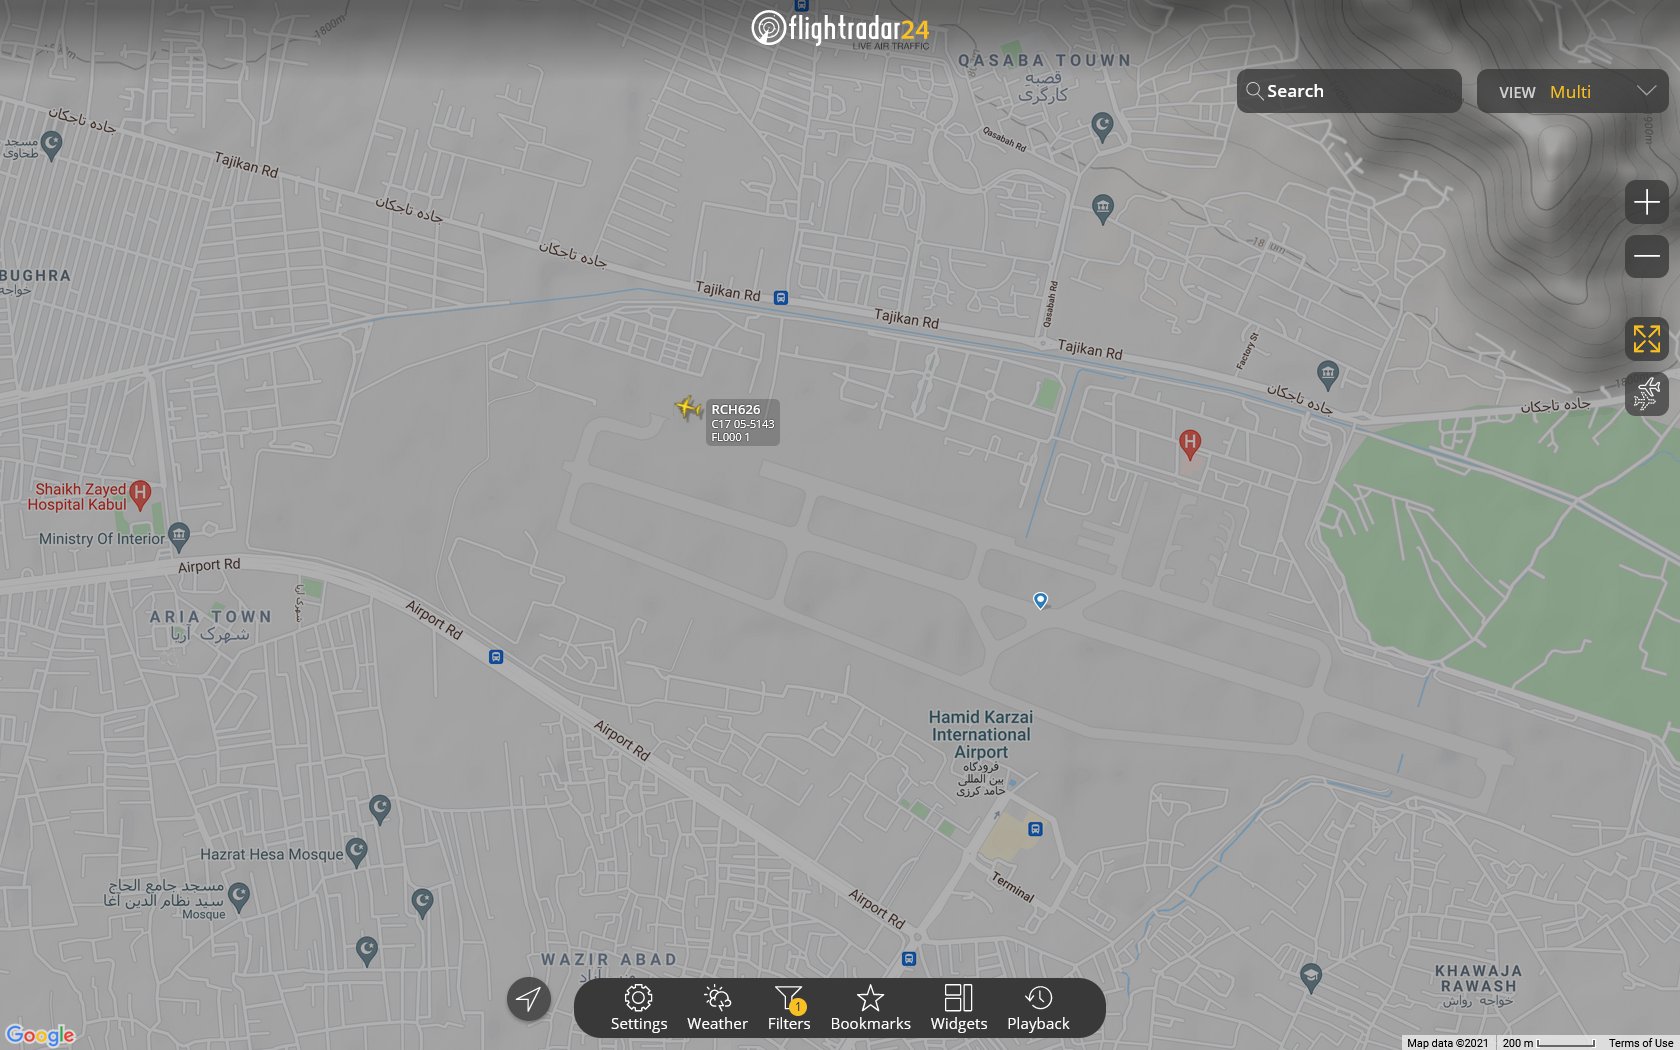Screen dimensions: 1680x1050
Task: Click the Flightradar24 logo
Action: (x=840, y=29)
